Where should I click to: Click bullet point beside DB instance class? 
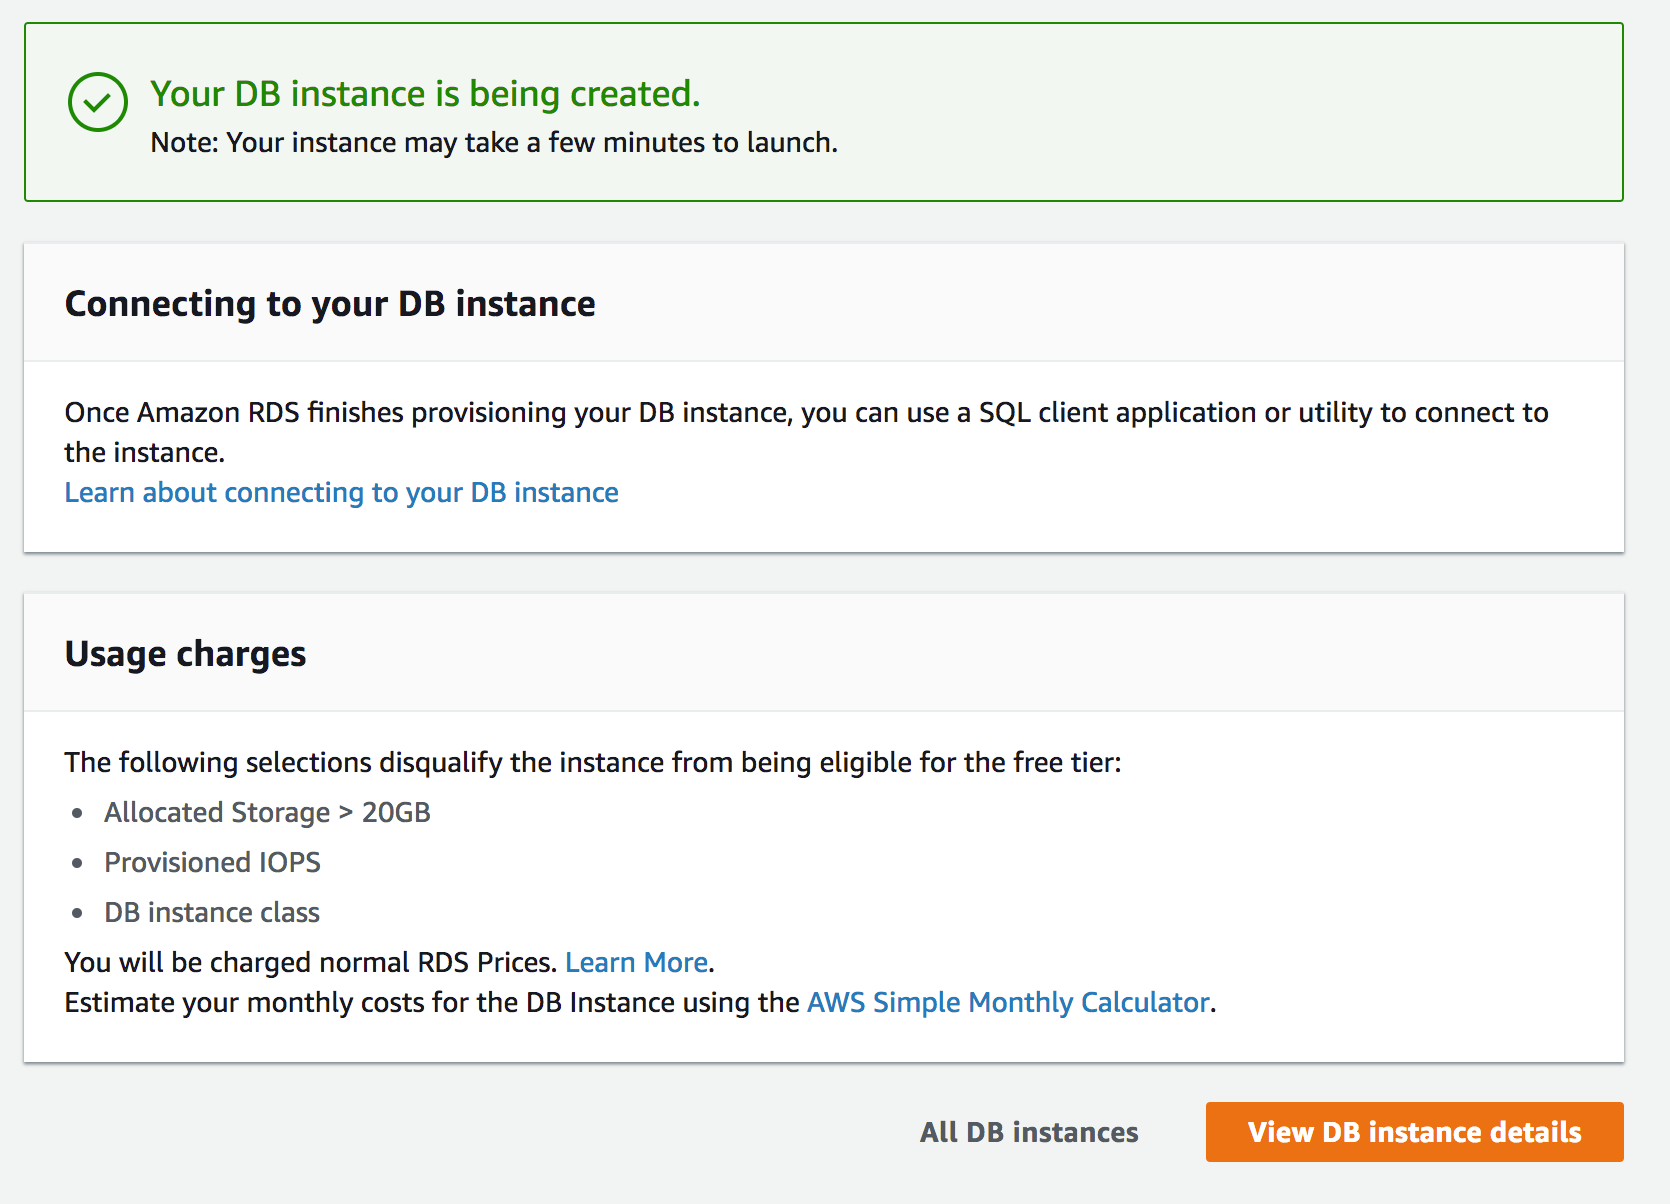pyautogui.click(x=77, y=913)
